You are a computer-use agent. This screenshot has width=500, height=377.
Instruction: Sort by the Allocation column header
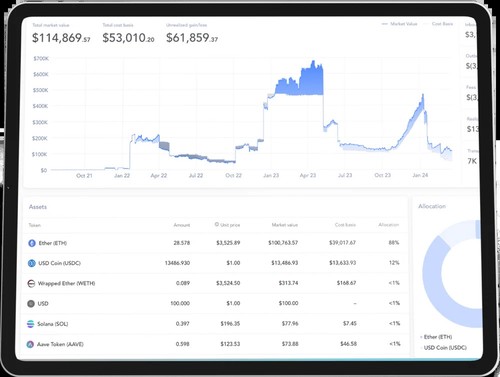tap(389, 225)
